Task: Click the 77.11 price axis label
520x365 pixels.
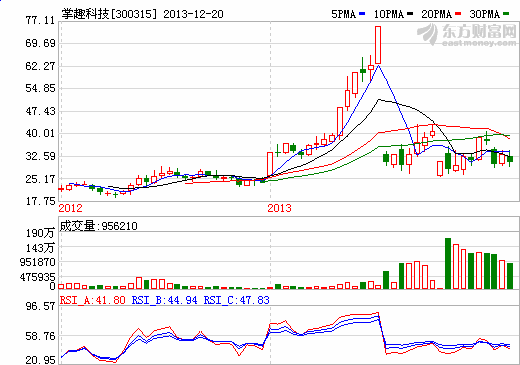Action: pos(40,21)
